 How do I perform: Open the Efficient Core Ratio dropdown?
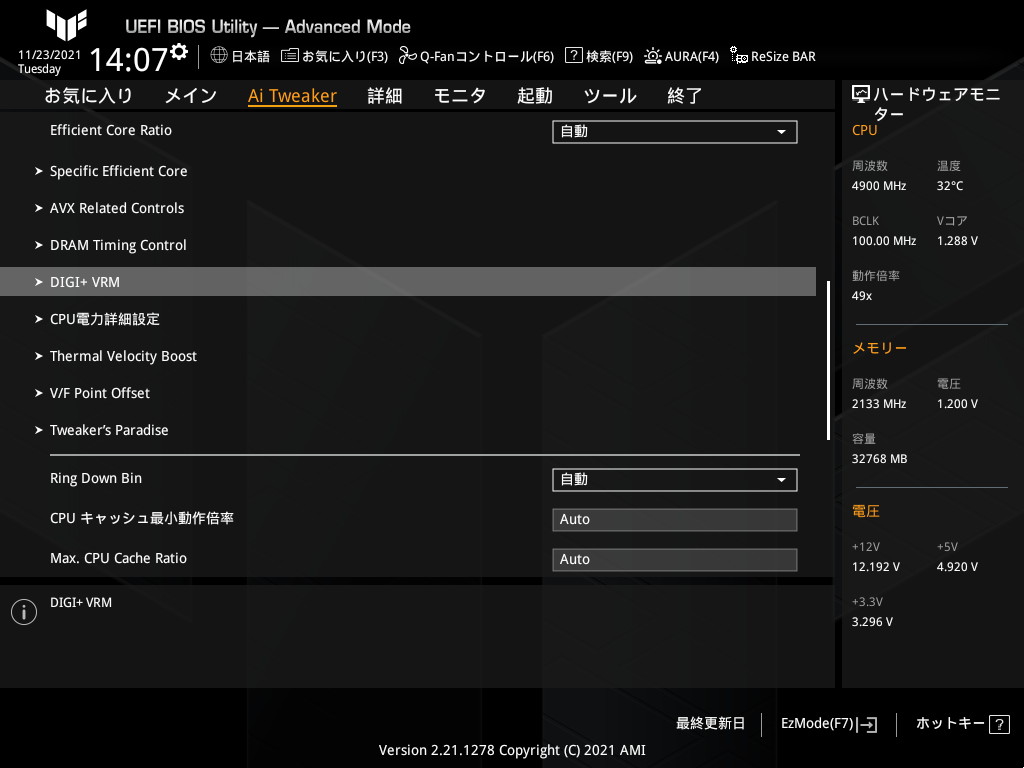675,132
